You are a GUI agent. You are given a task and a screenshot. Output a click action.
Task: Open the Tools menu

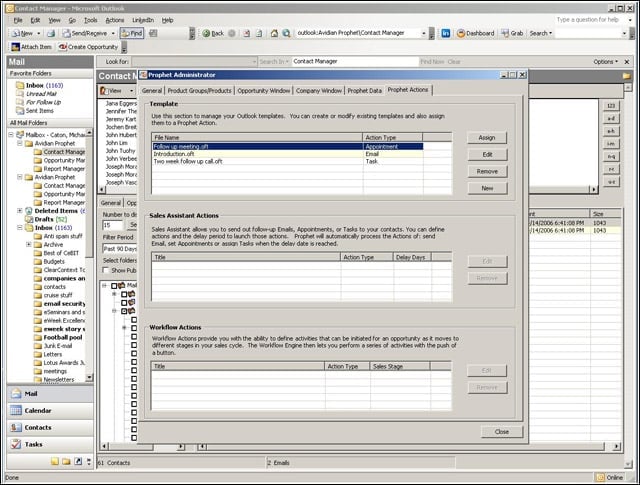click(91, 20)
